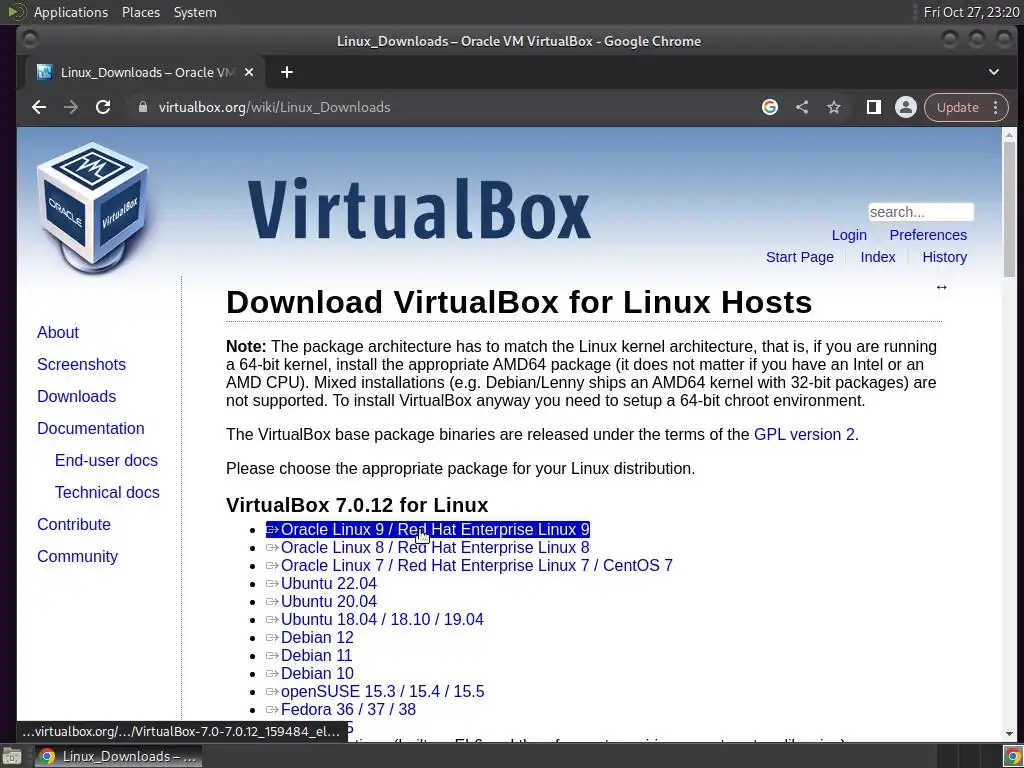Download Fedora 36 / 37 / 38 package
The height and width of the screenshot is (768, 1024).
tap(341, 709)
